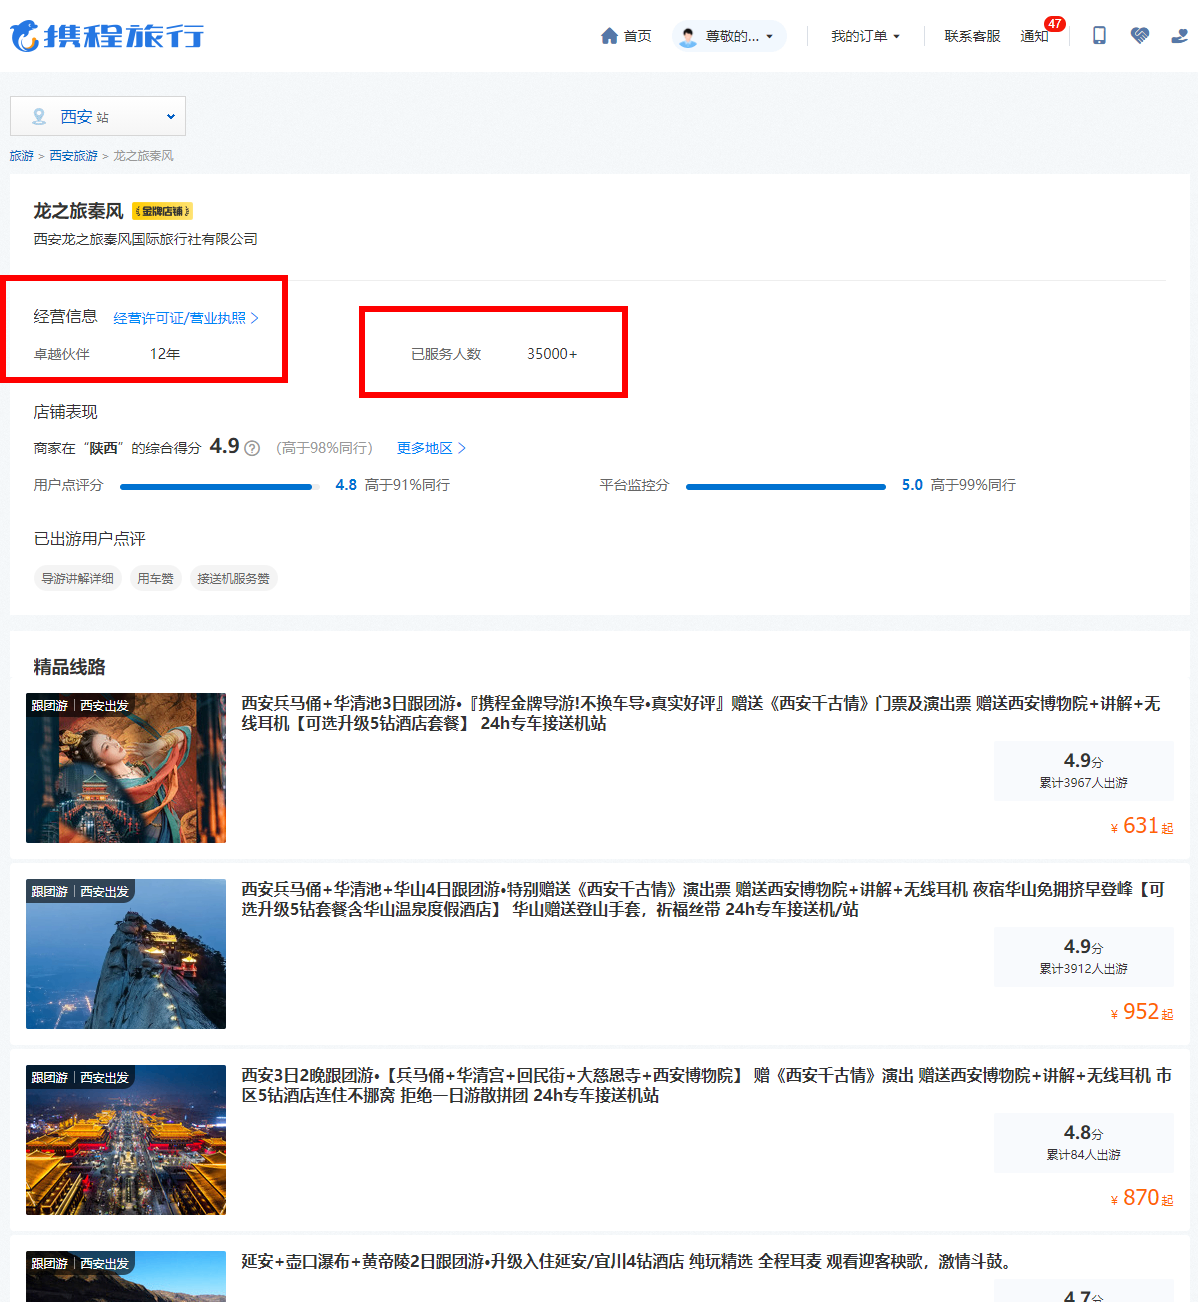Viewport: 1198px width, 1302px height.
Task: Click the 龙之旅秦风 shop name heading
Action: coord(78,211)
